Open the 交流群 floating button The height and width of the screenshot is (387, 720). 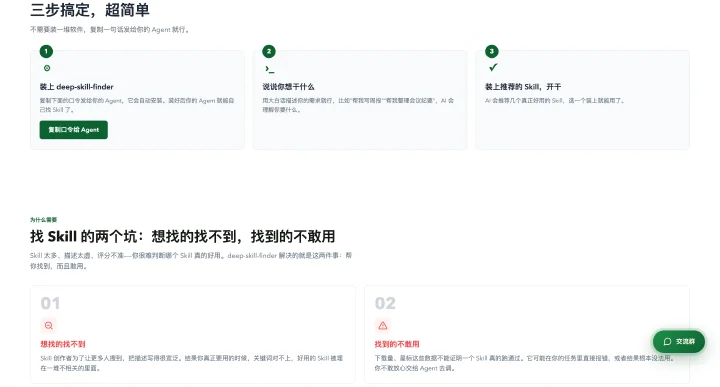679,342
